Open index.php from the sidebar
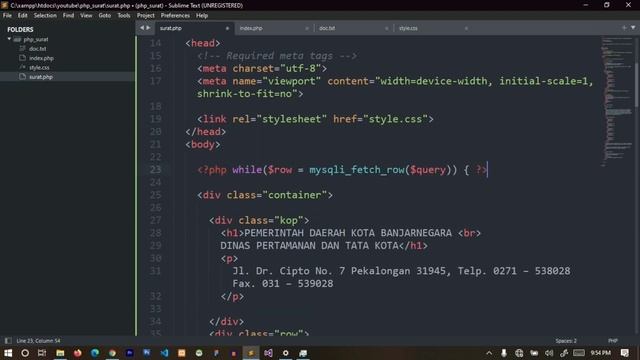The image size is (640, 360). click(41, 58)
